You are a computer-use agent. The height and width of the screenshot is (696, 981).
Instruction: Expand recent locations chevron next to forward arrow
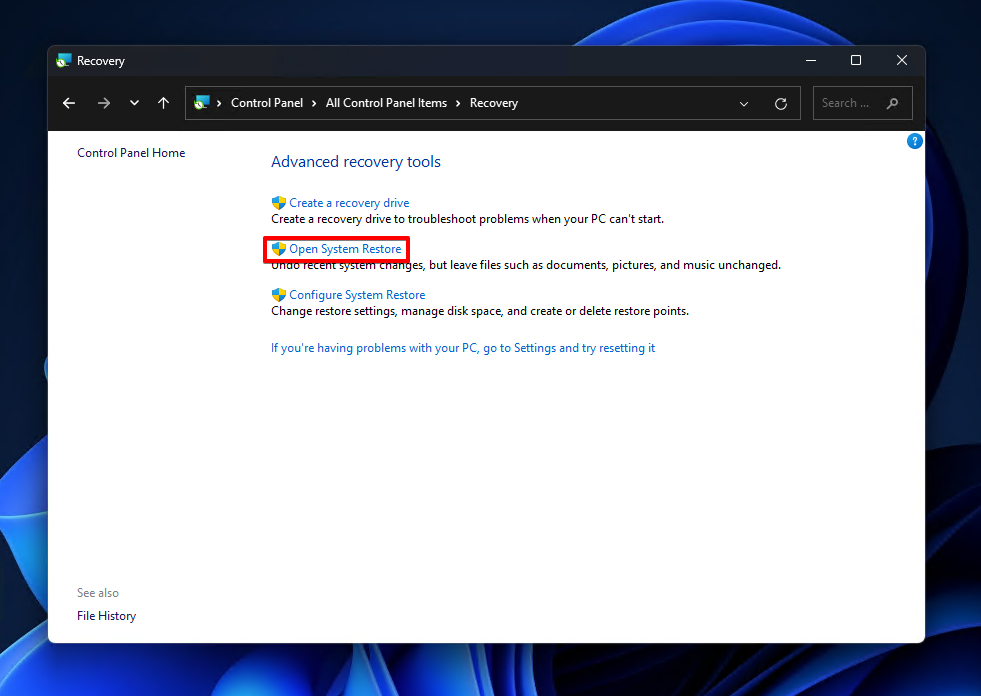click(x=133, y=103)
